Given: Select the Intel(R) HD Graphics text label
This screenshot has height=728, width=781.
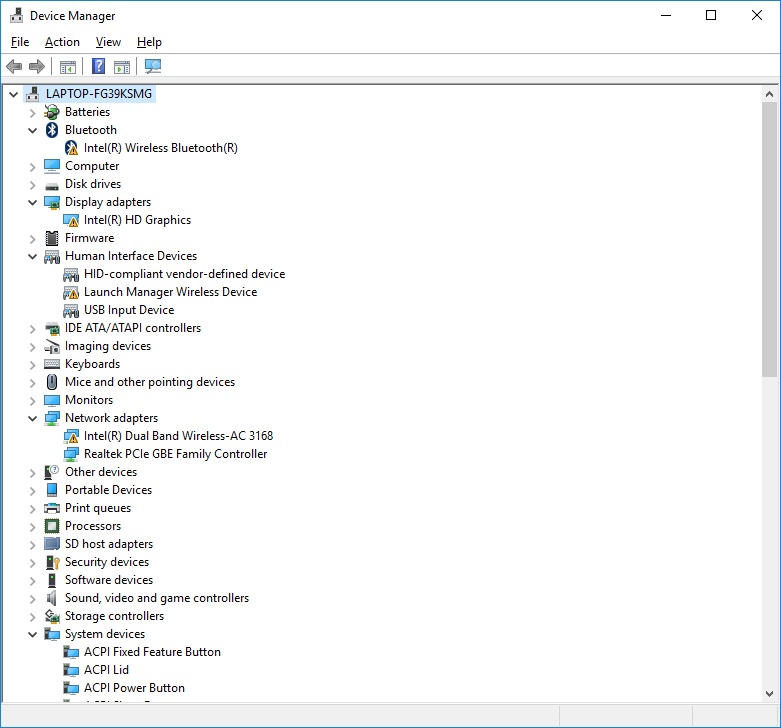Looking at the screenshot, I should 137,220.
